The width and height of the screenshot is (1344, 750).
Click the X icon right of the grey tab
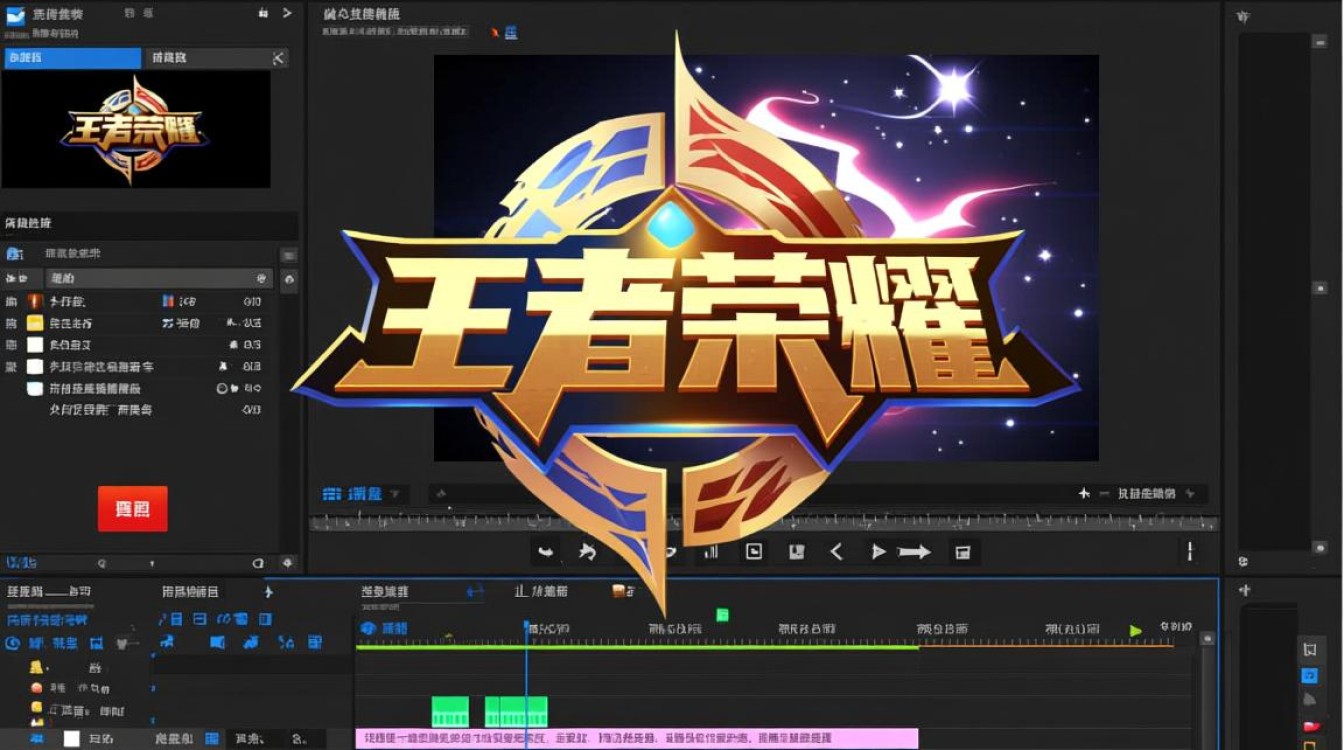point(278,58)
